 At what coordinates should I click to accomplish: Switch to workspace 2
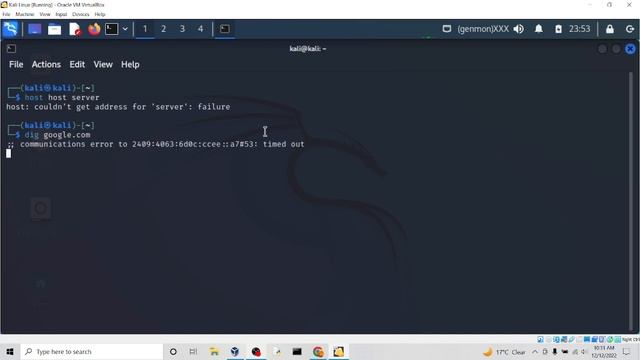tap(163, 29)
